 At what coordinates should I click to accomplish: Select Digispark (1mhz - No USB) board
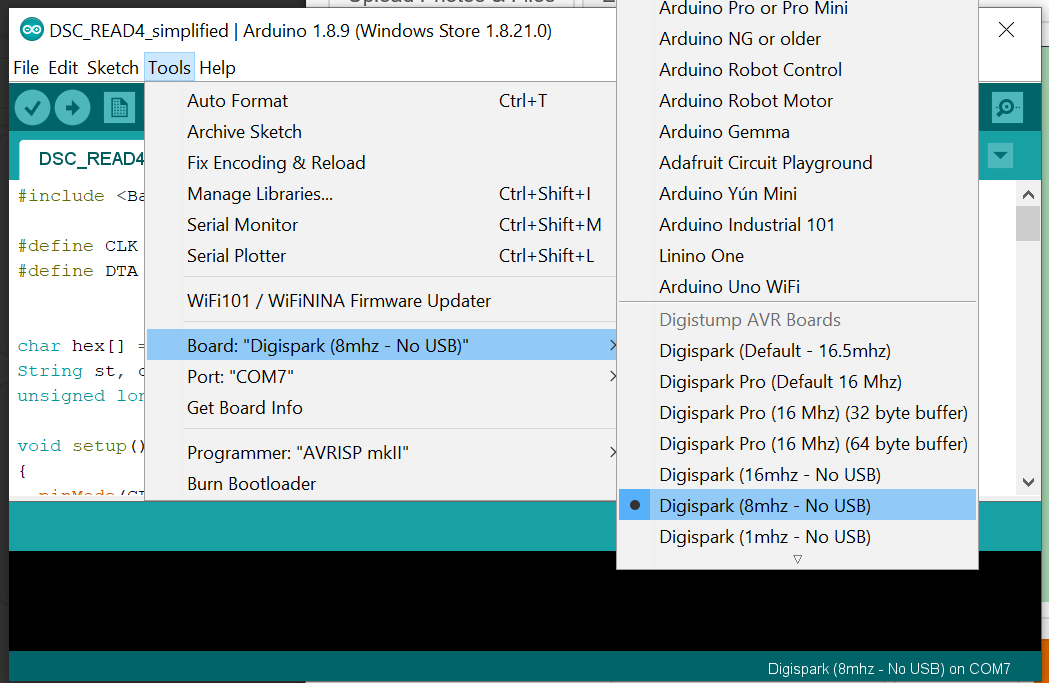coord(797,536)
